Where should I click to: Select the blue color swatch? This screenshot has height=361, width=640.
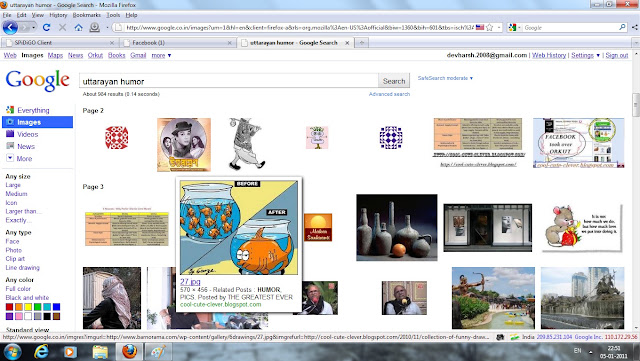coord(56,307)
